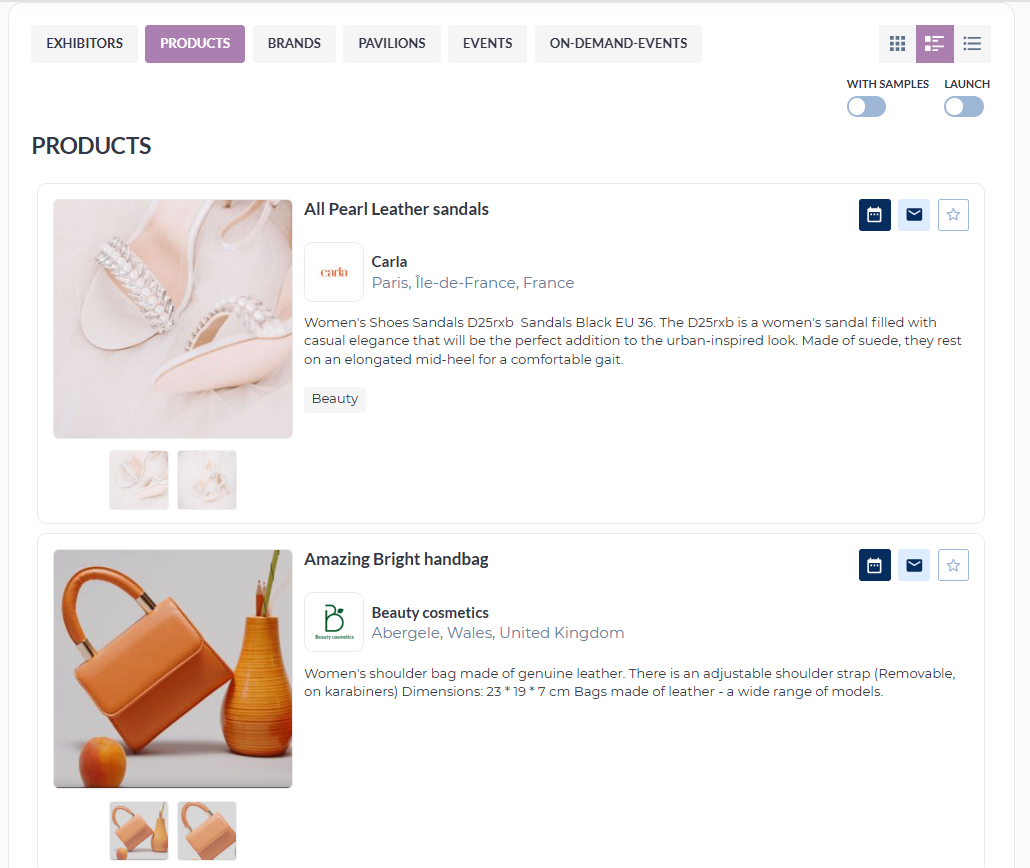The image size is (1030, 868).
Task: Select first handbag thumbnail image
Action: click(139, 831)
